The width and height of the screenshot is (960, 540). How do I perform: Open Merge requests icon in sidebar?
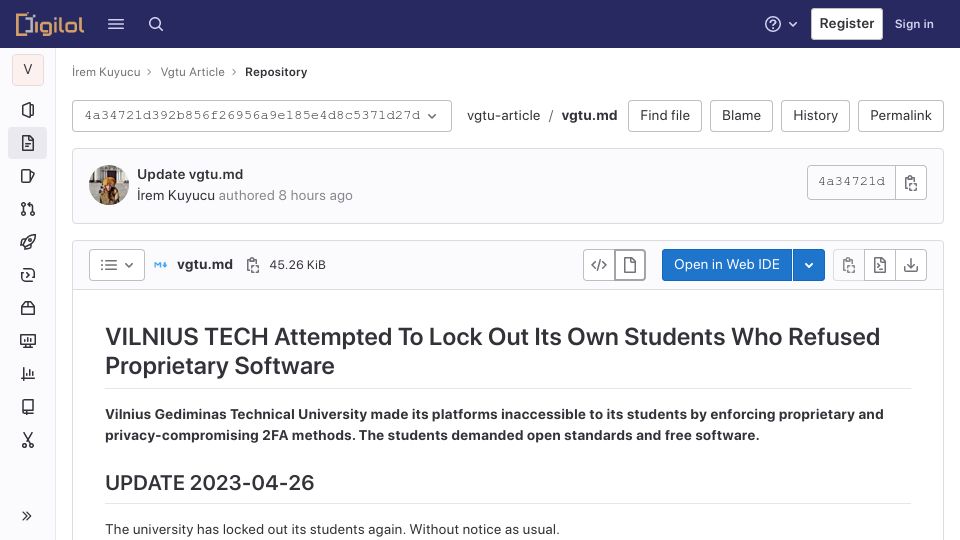point(28,209)
